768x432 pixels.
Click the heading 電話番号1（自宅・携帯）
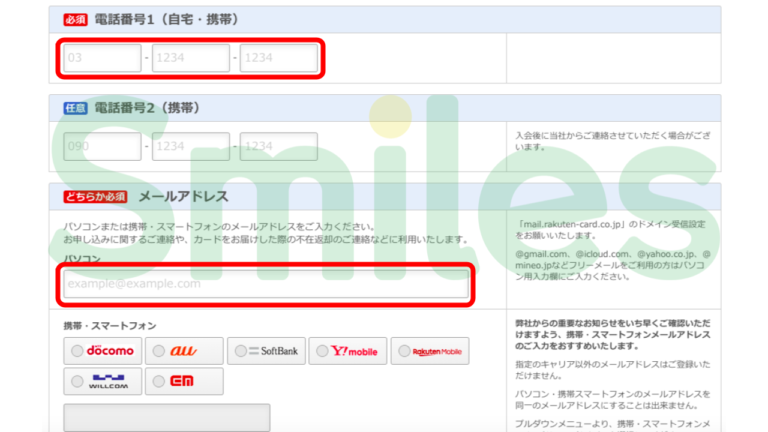pos(167,20)
